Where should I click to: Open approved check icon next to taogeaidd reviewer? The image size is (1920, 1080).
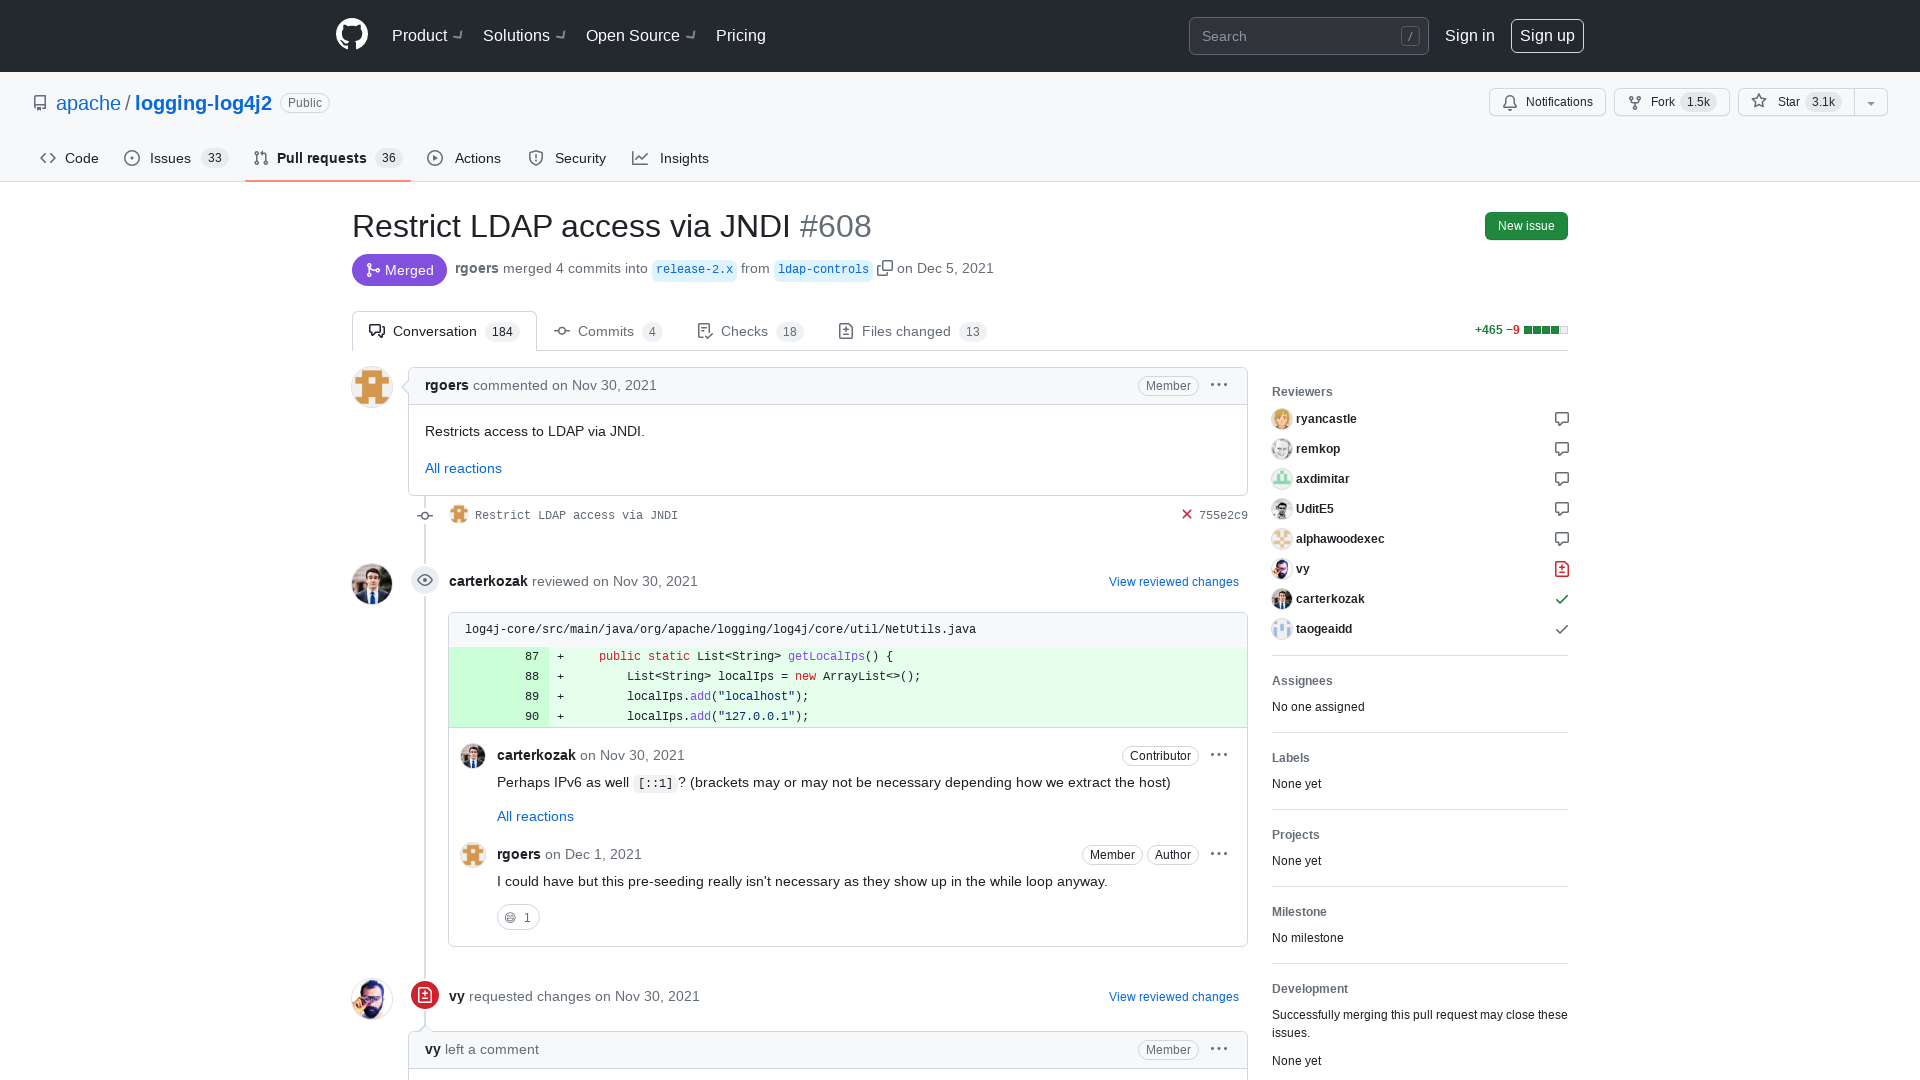click(1562, 629)
